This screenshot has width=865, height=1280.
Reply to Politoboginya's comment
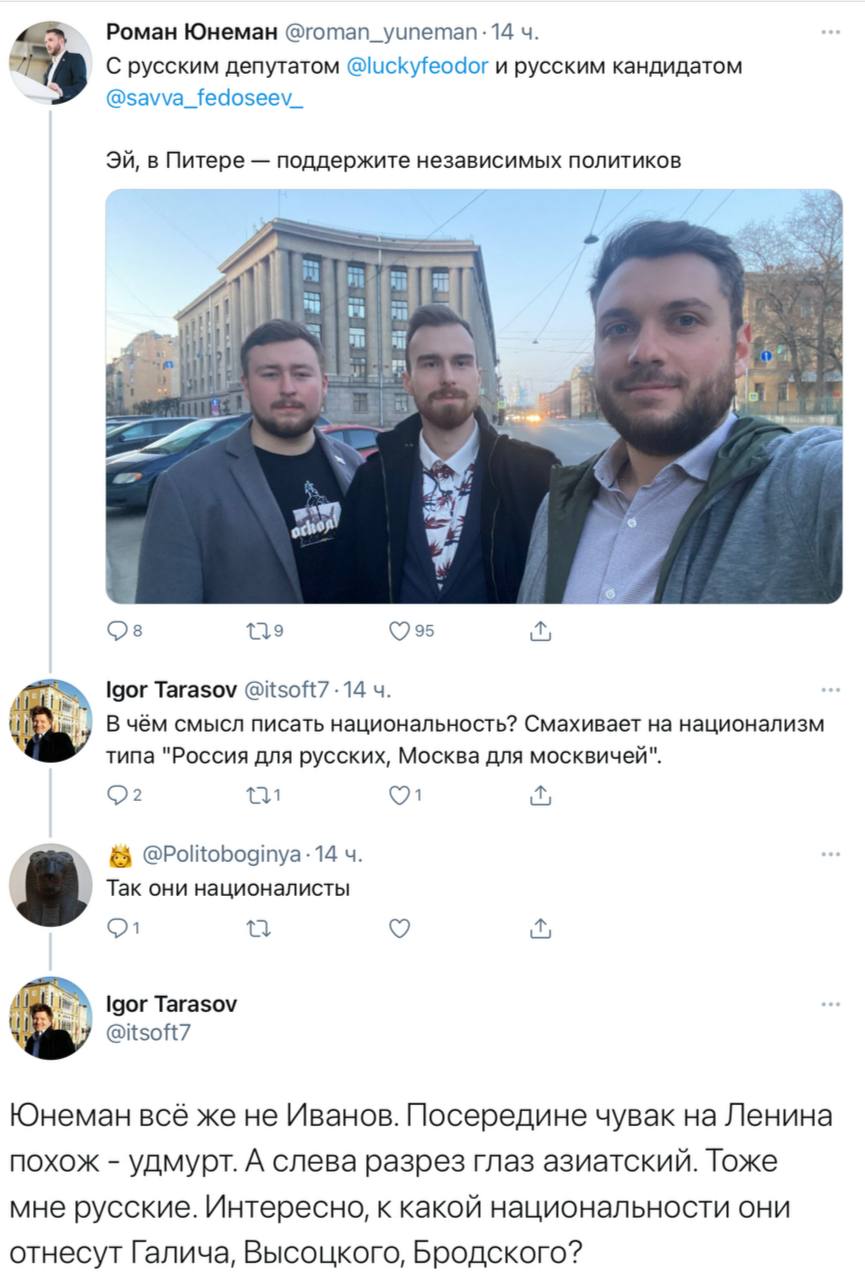(116, 929)
